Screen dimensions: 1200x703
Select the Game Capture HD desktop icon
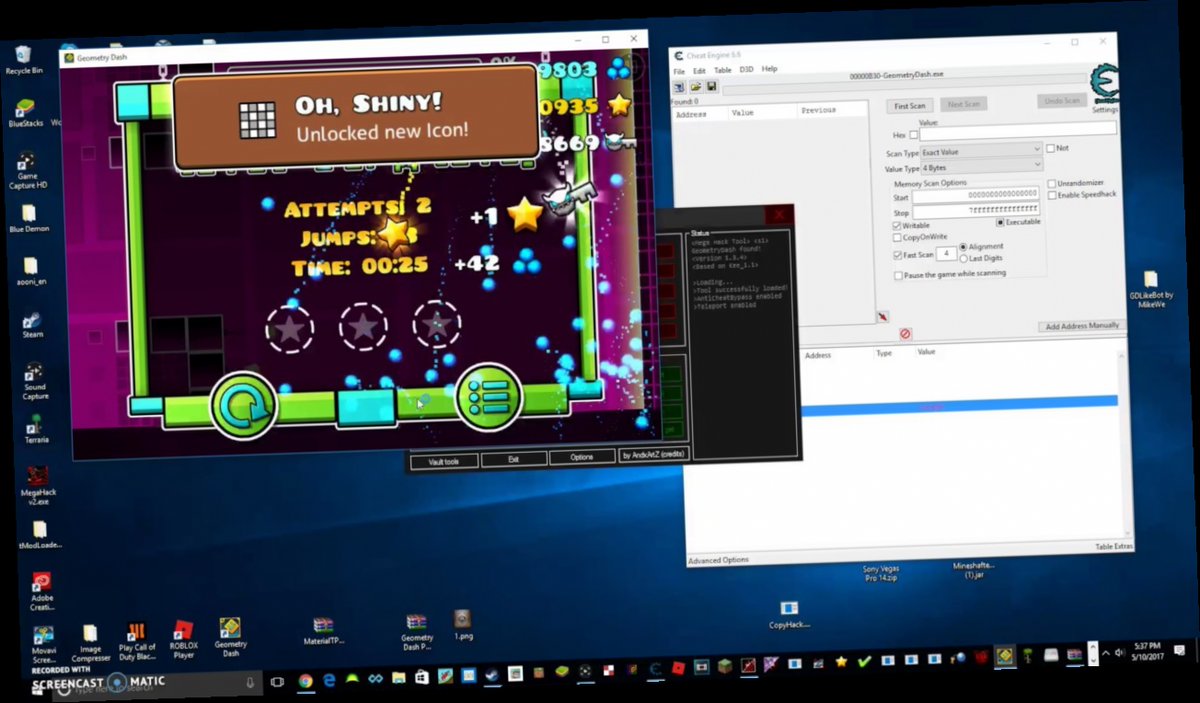tap(27, 170)
